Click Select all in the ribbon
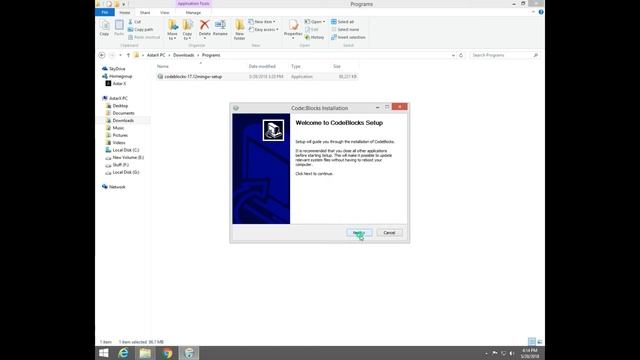 coord(342,22)
